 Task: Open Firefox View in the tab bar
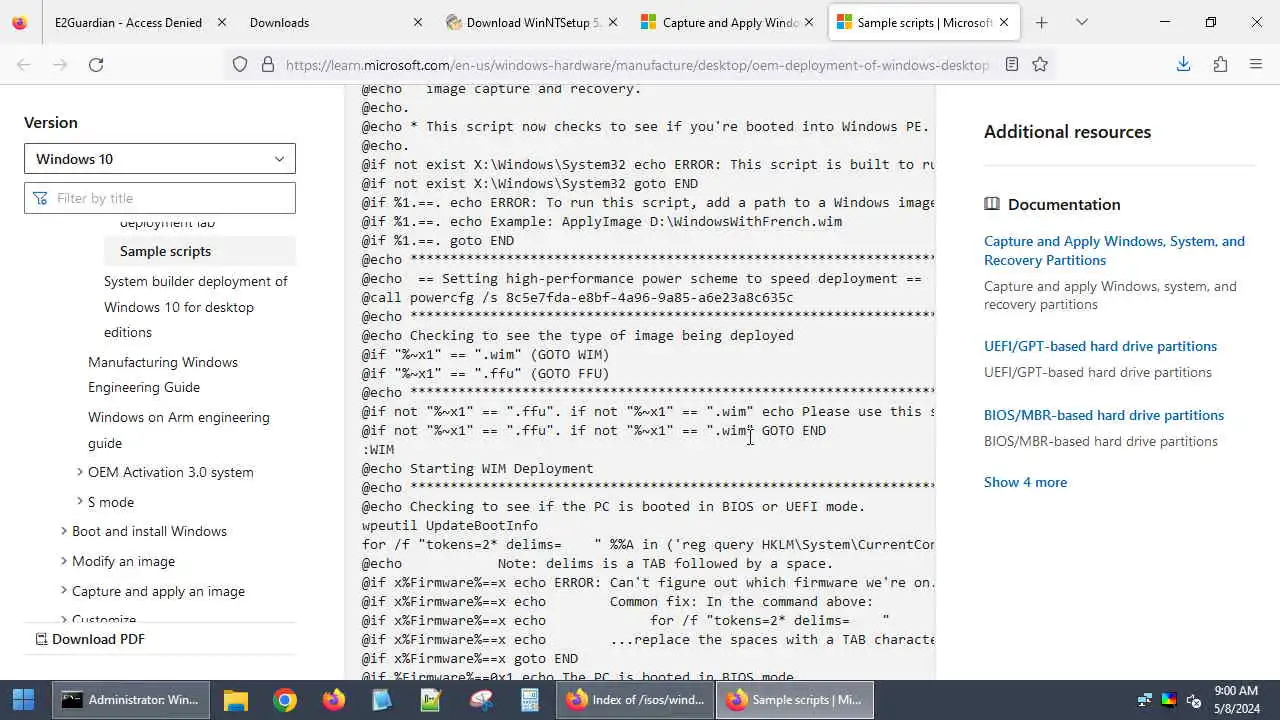[x=20, y=22]
